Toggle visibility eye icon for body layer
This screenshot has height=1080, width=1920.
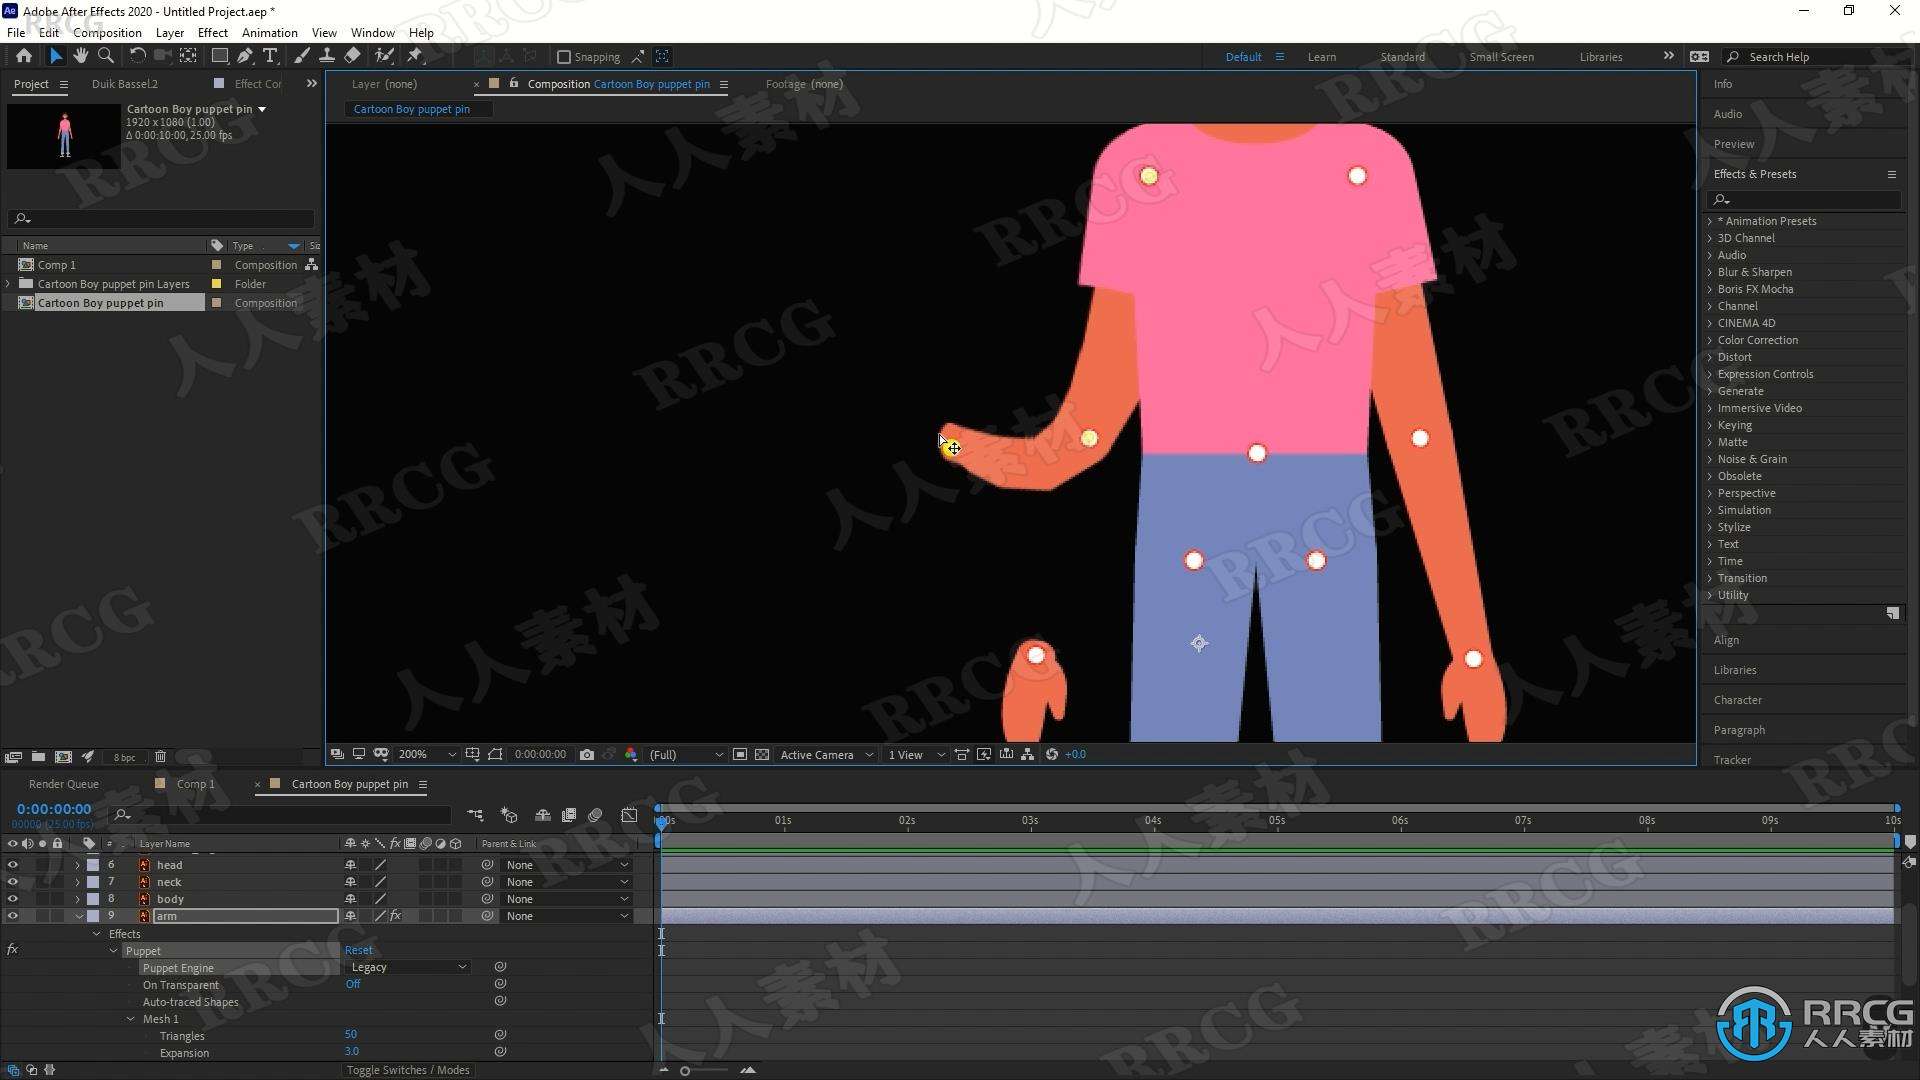11,898
